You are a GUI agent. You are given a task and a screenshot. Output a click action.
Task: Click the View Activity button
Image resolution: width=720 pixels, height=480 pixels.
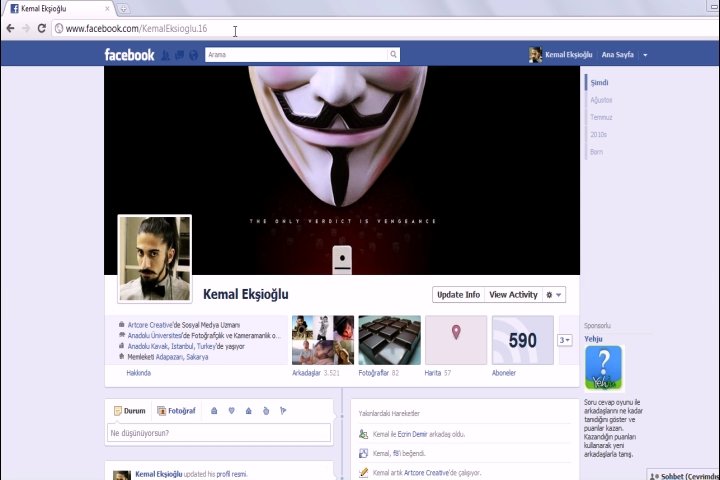coord(513,295)
